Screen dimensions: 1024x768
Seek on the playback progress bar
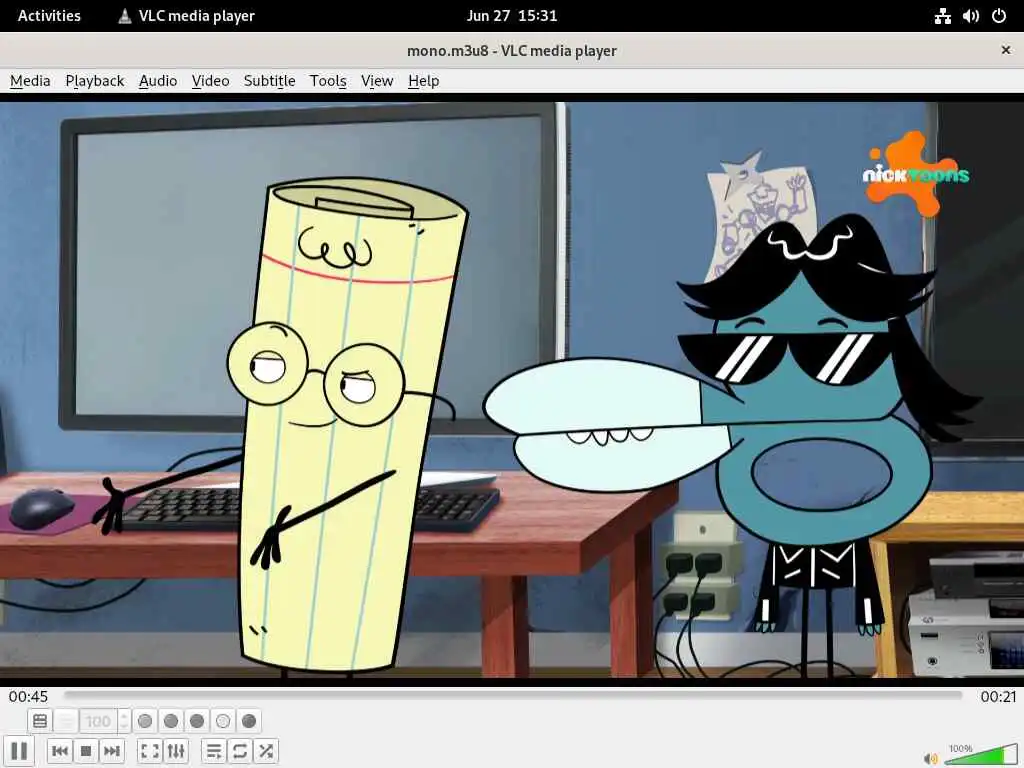pos(513,696)
